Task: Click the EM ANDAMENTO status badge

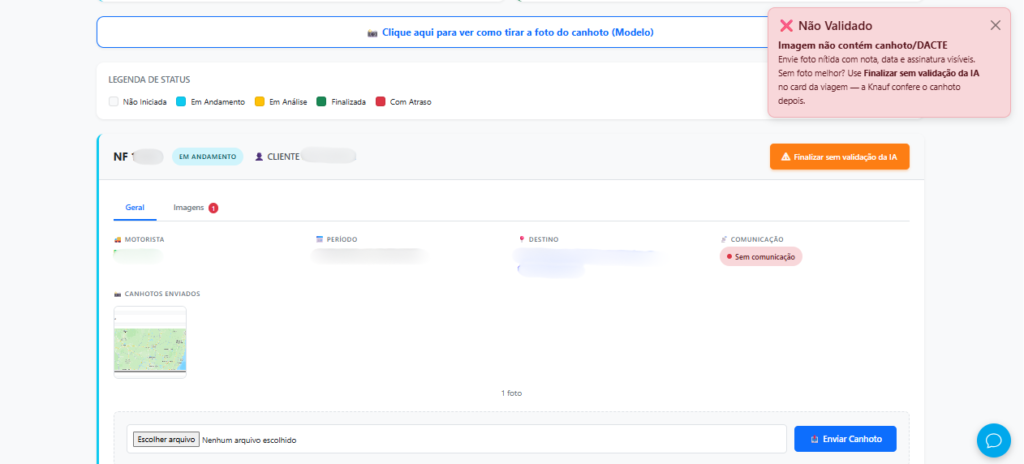Action: tap(208, 157)
